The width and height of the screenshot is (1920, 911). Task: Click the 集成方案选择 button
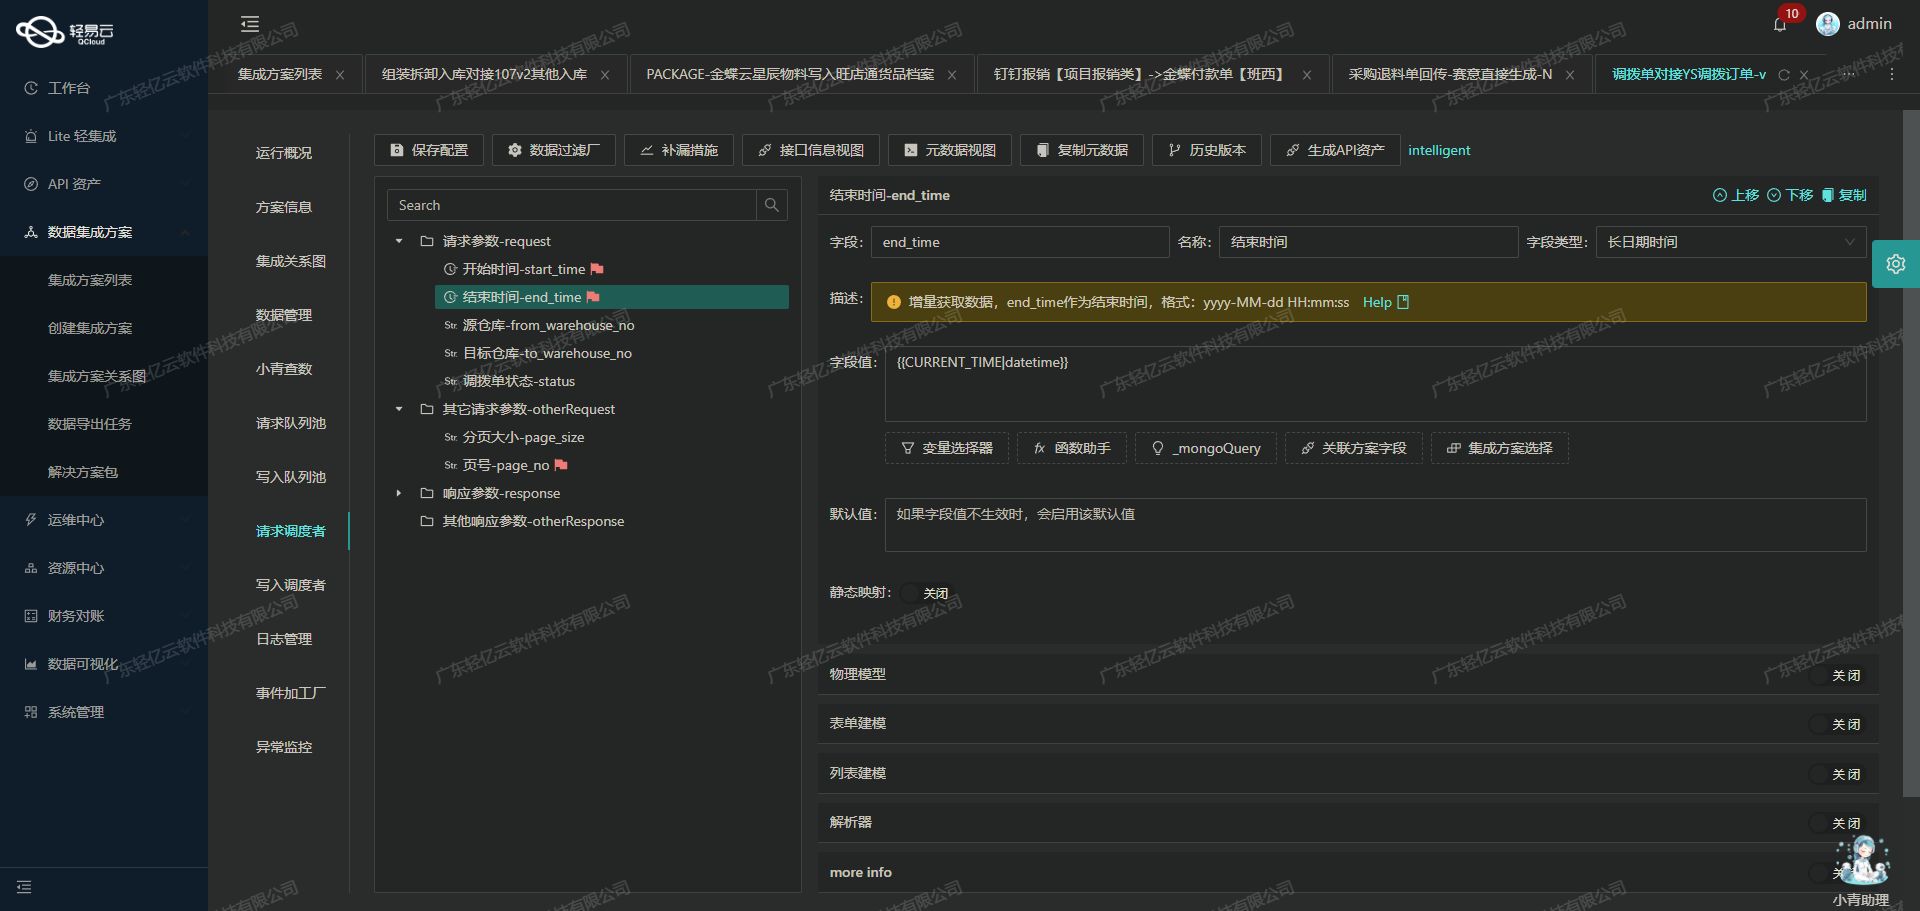click(1500, 448)
